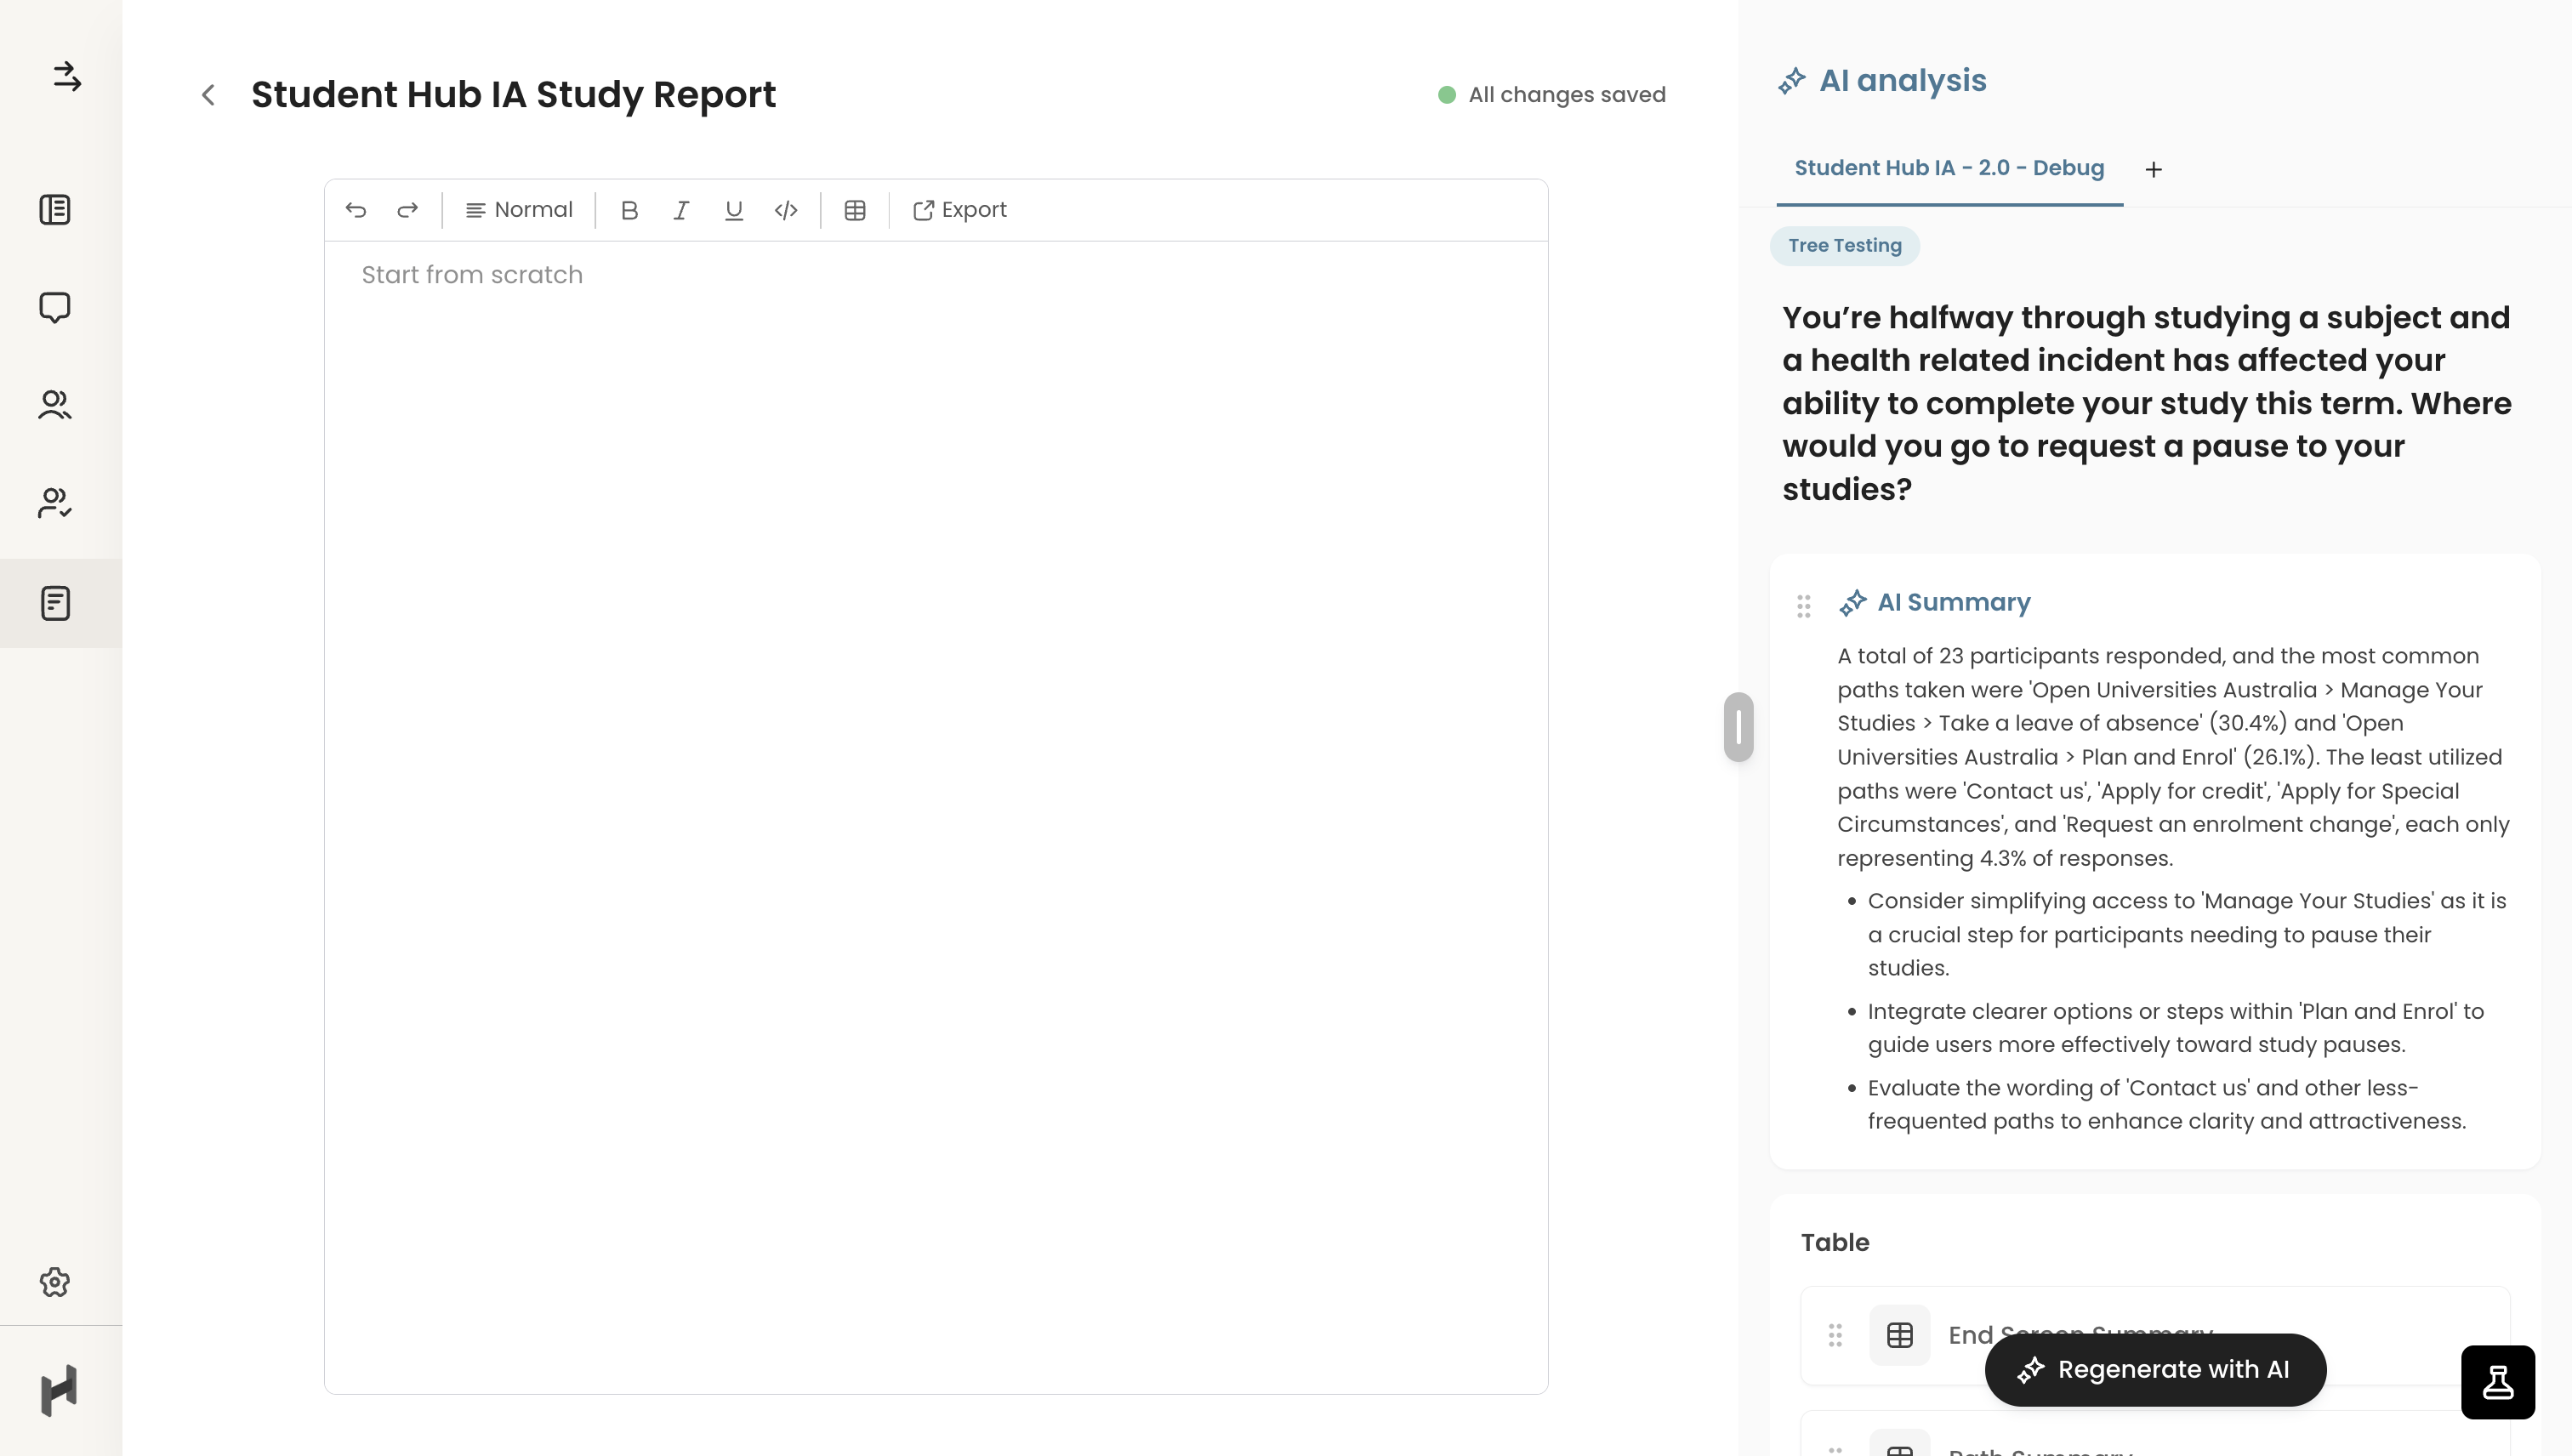Insert a table from the toolbar
Viewport: 2572px width, 1456px height.
(x=855, y=210)
